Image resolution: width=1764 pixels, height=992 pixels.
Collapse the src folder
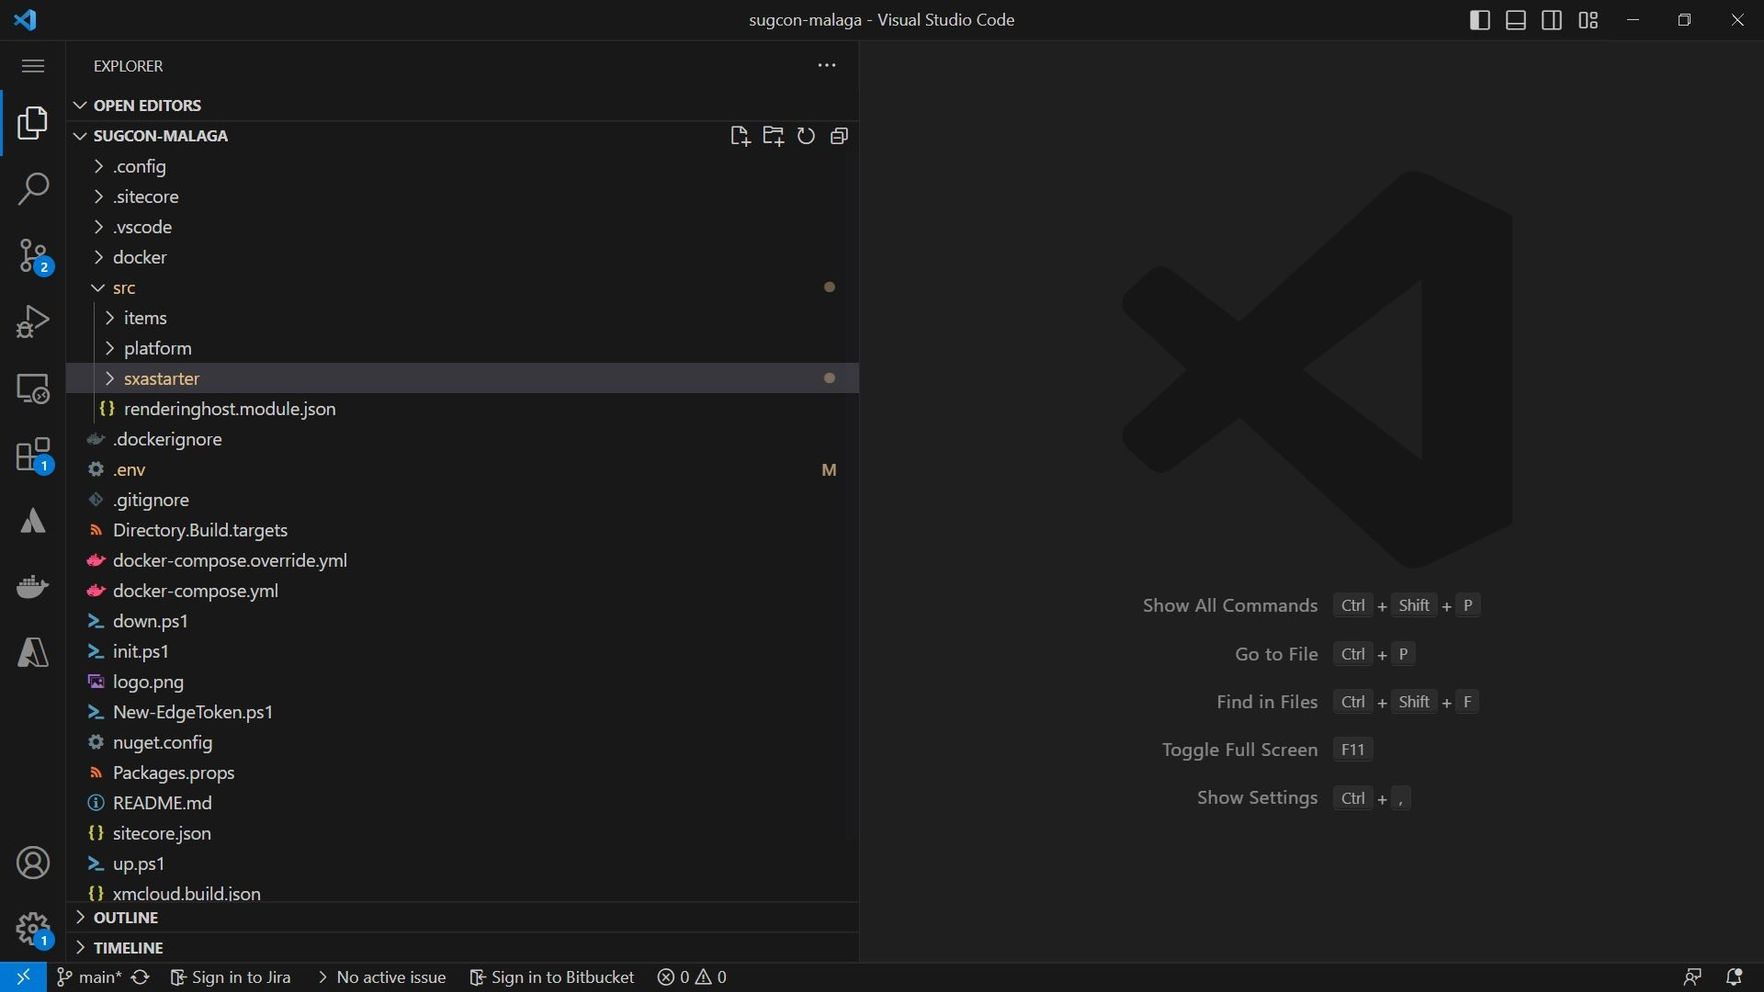[123, 288]
